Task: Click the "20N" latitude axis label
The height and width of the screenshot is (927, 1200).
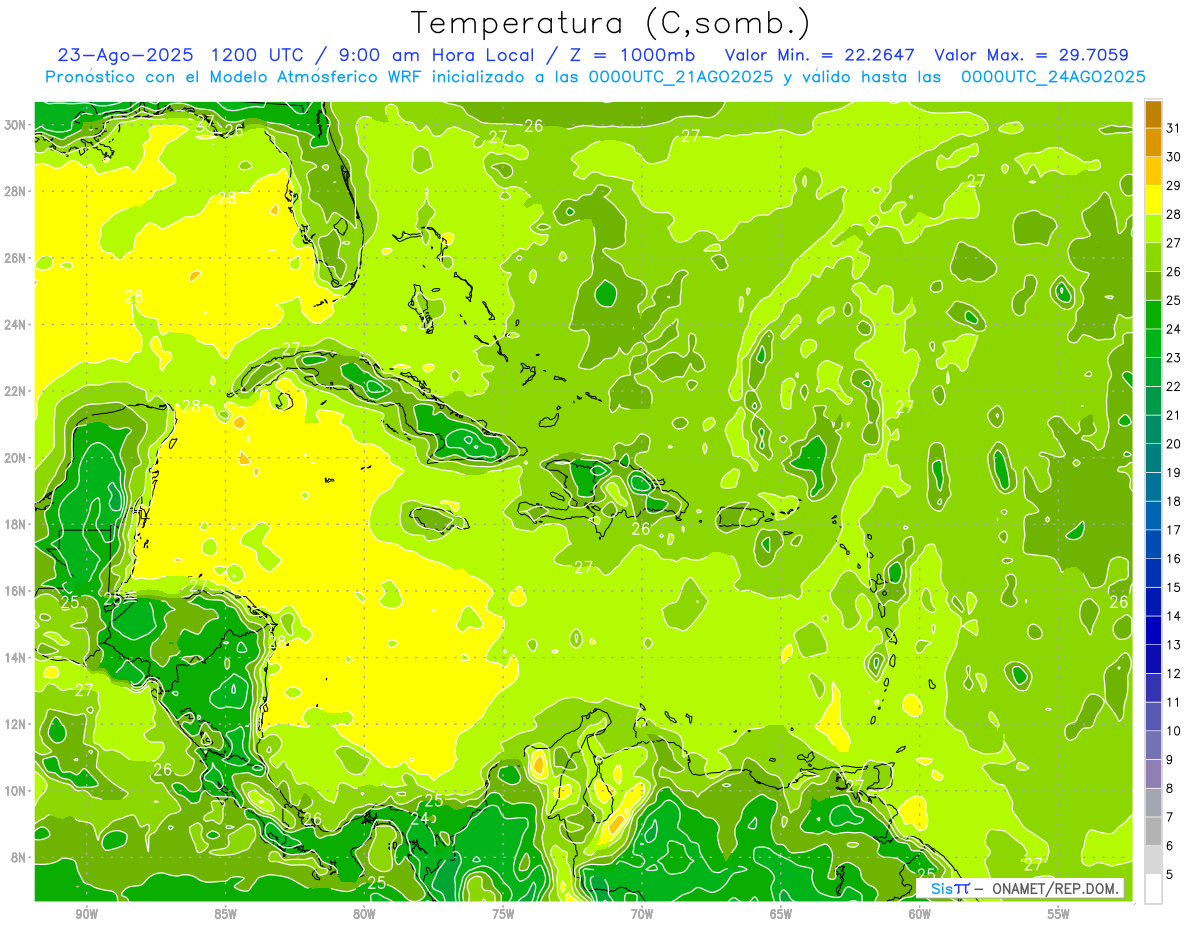Action: click(15, 458)
